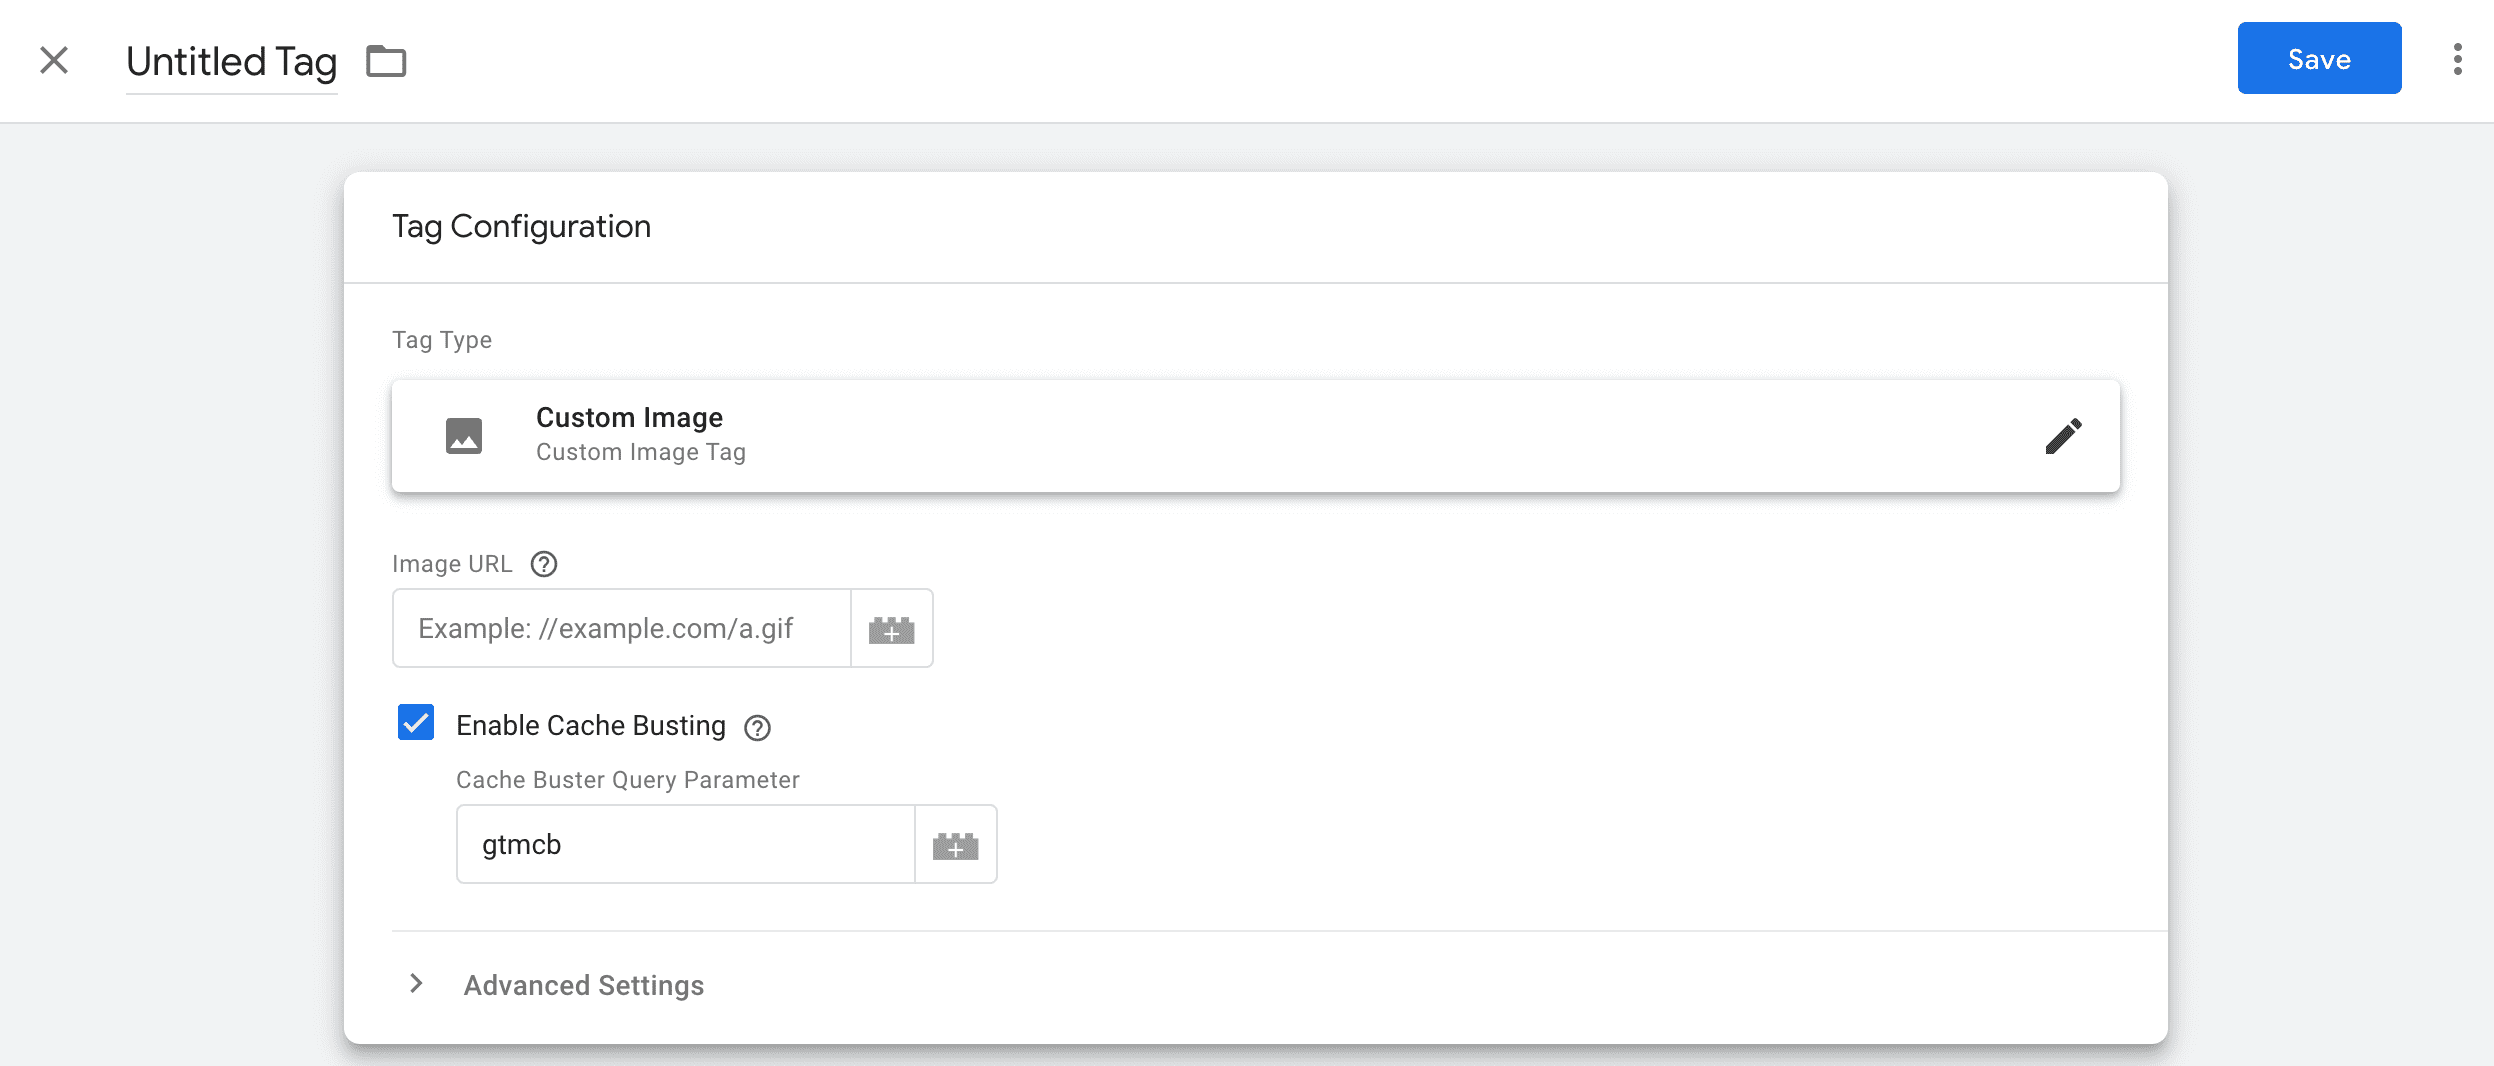
Task: Click the Tag Configuration header
Action: [521, 226]
